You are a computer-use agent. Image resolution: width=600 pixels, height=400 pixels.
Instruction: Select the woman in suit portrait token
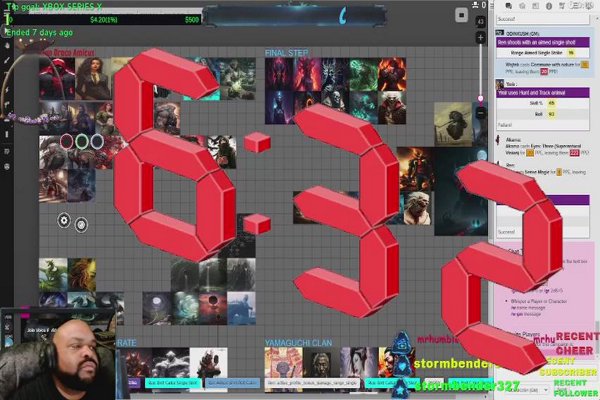93,78
